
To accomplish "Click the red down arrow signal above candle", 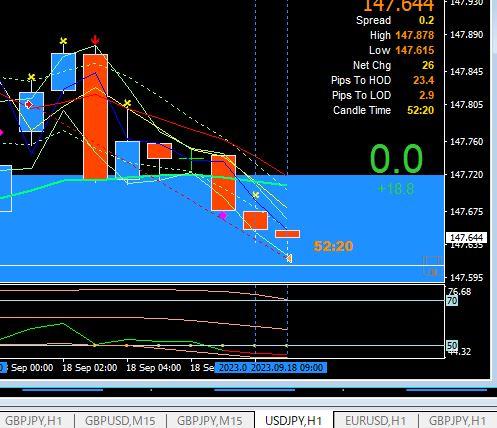I will click(95, 40).
